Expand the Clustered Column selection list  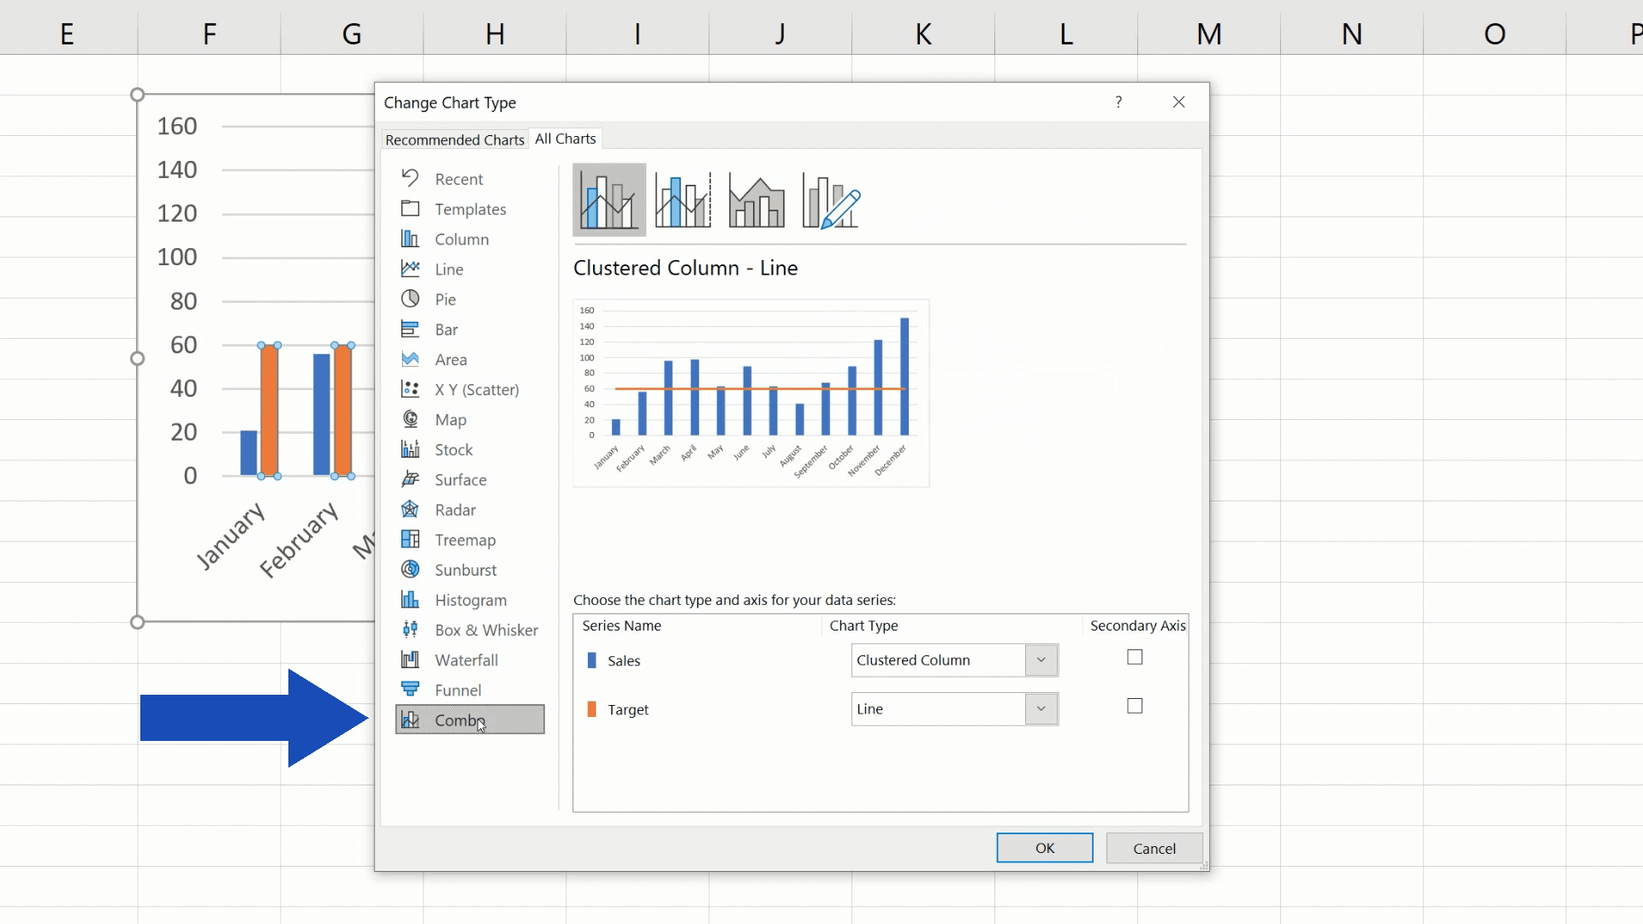(1040, 660)
